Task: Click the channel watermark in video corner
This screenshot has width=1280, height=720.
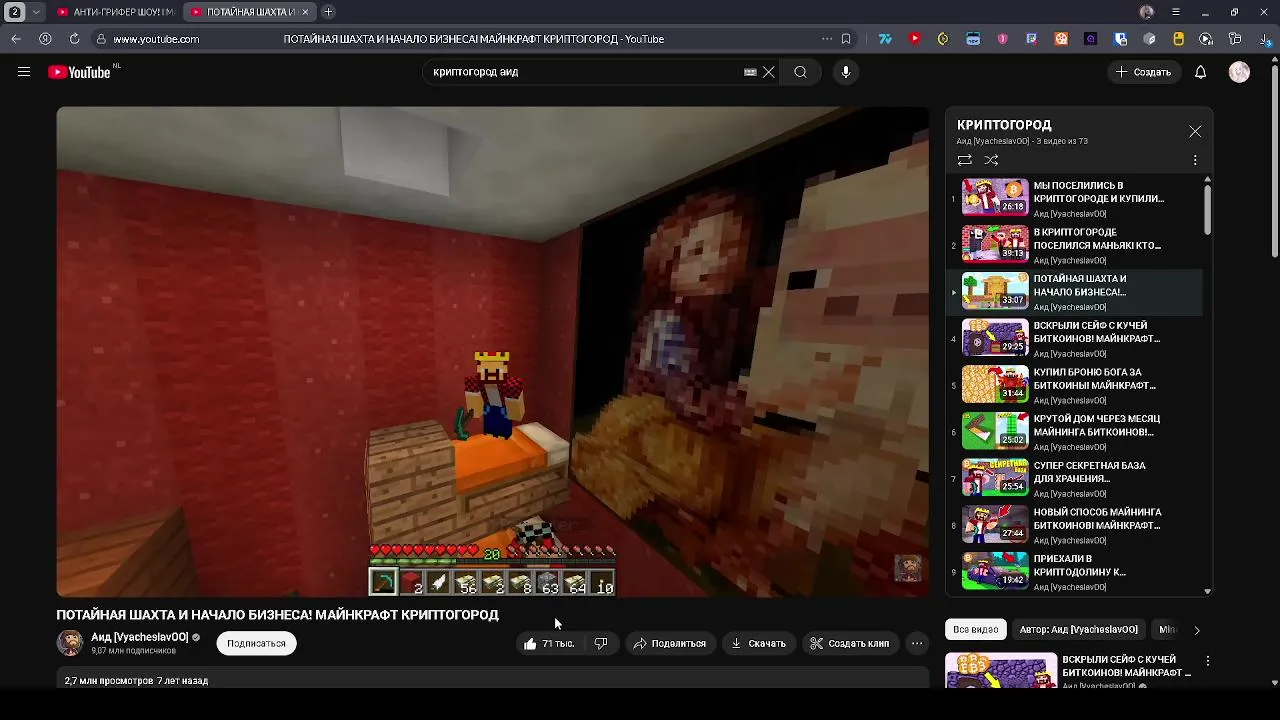Action: click(x=908, y=568)
